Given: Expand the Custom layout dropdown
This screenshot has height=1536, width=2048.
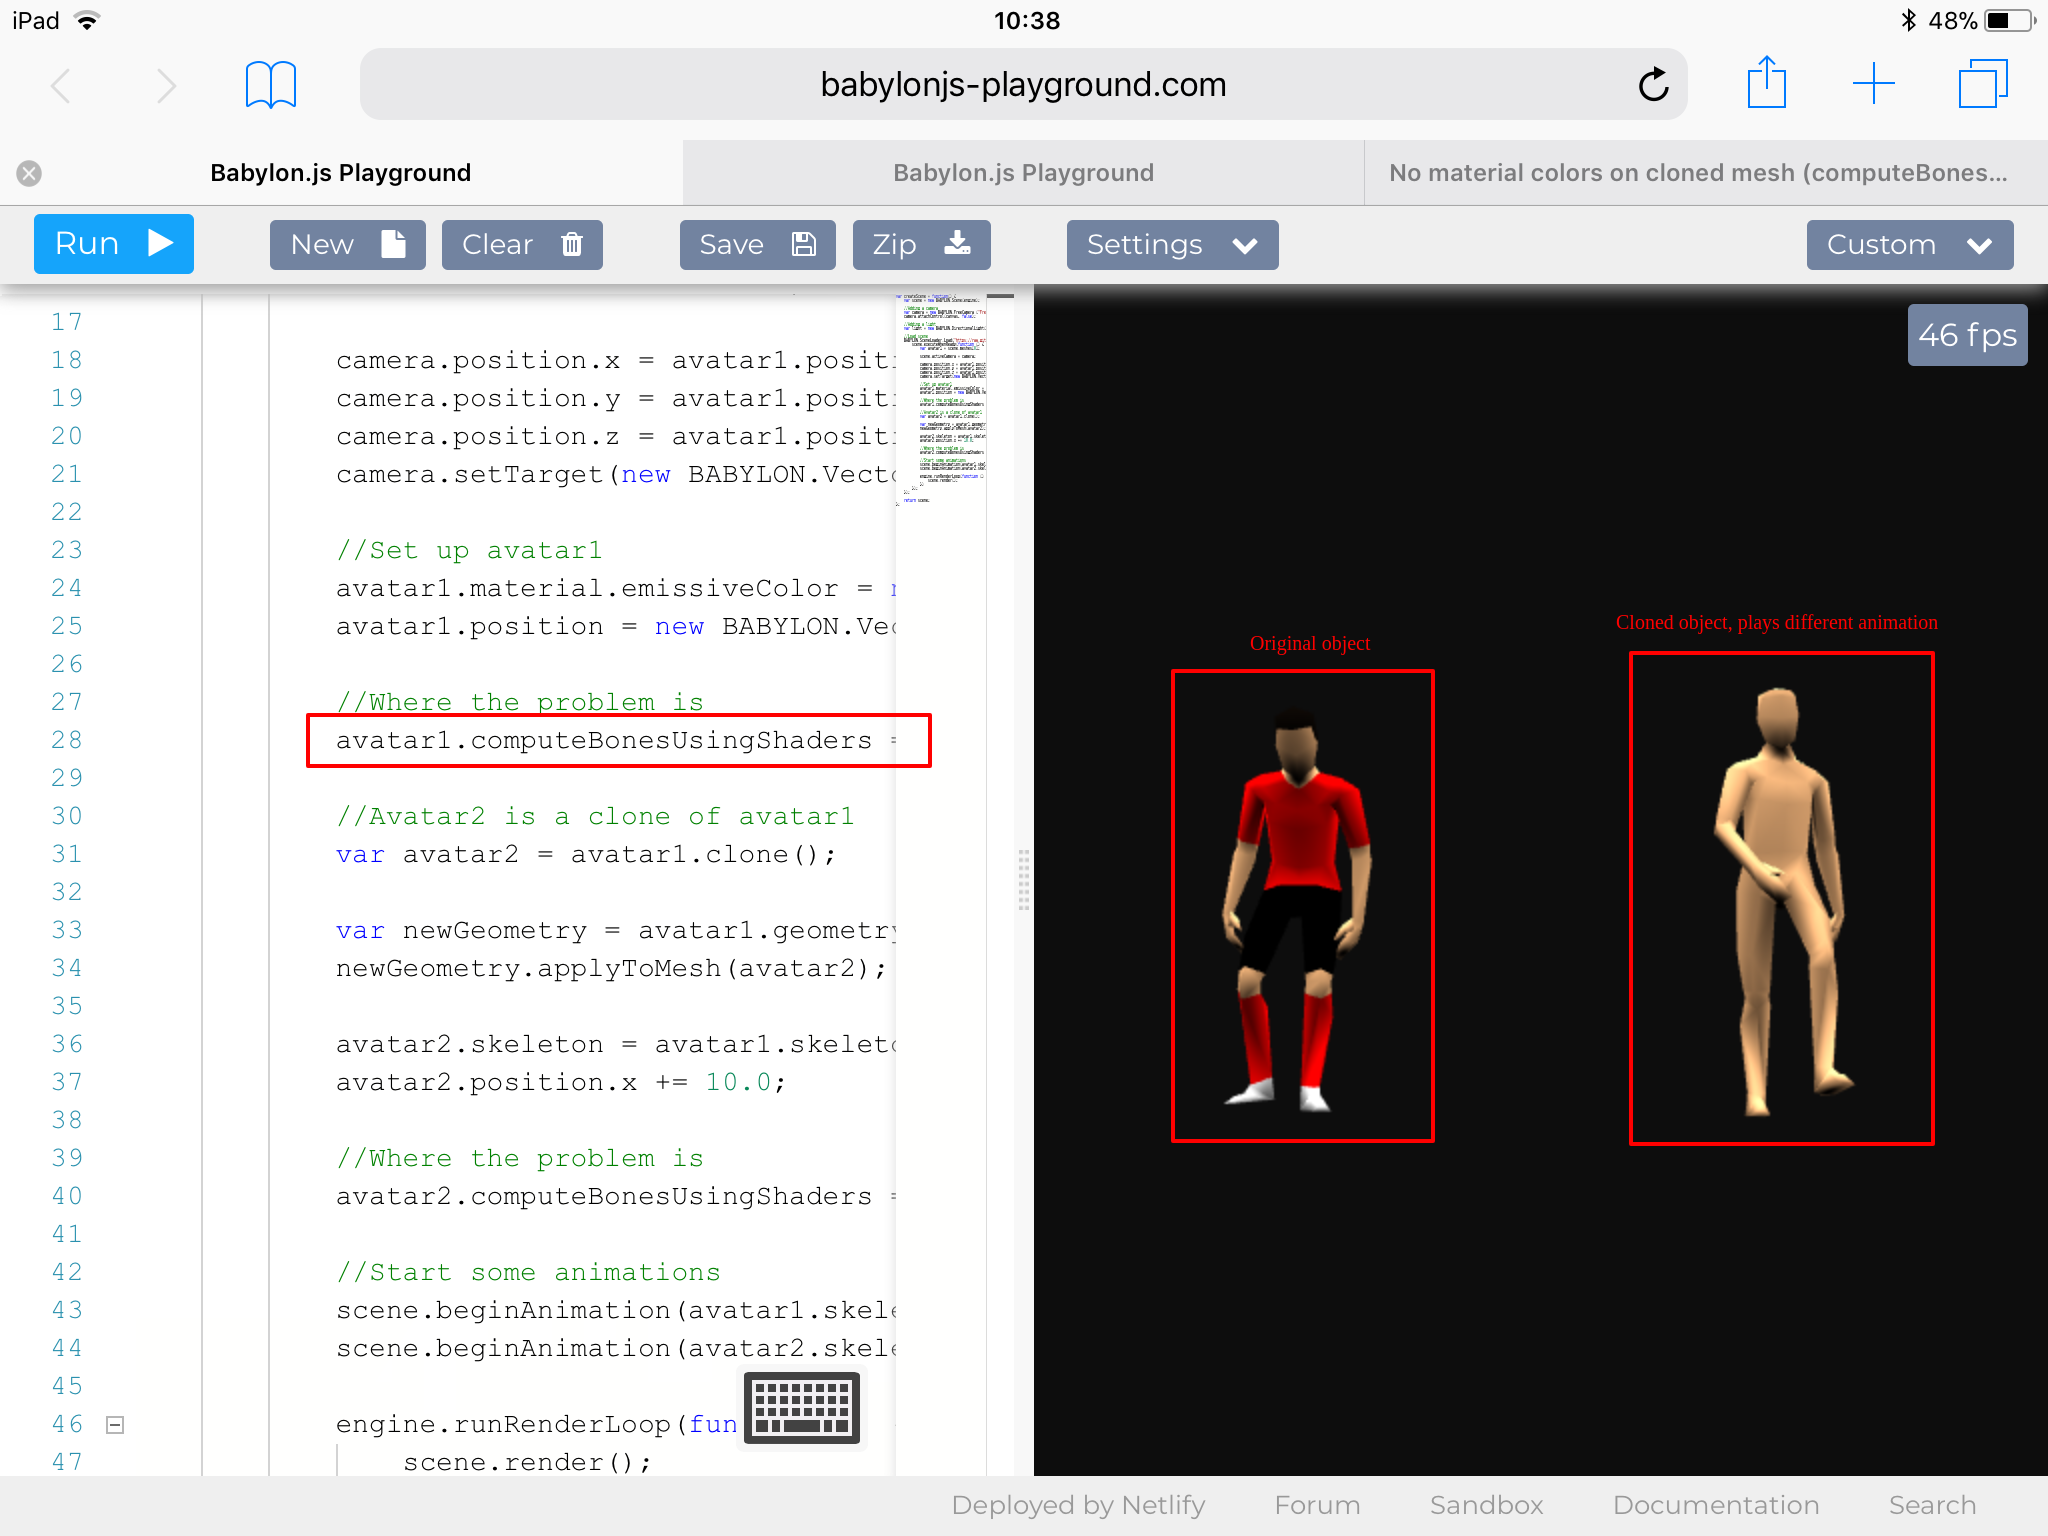Looking at the screenshot, I should (1909, 245).
